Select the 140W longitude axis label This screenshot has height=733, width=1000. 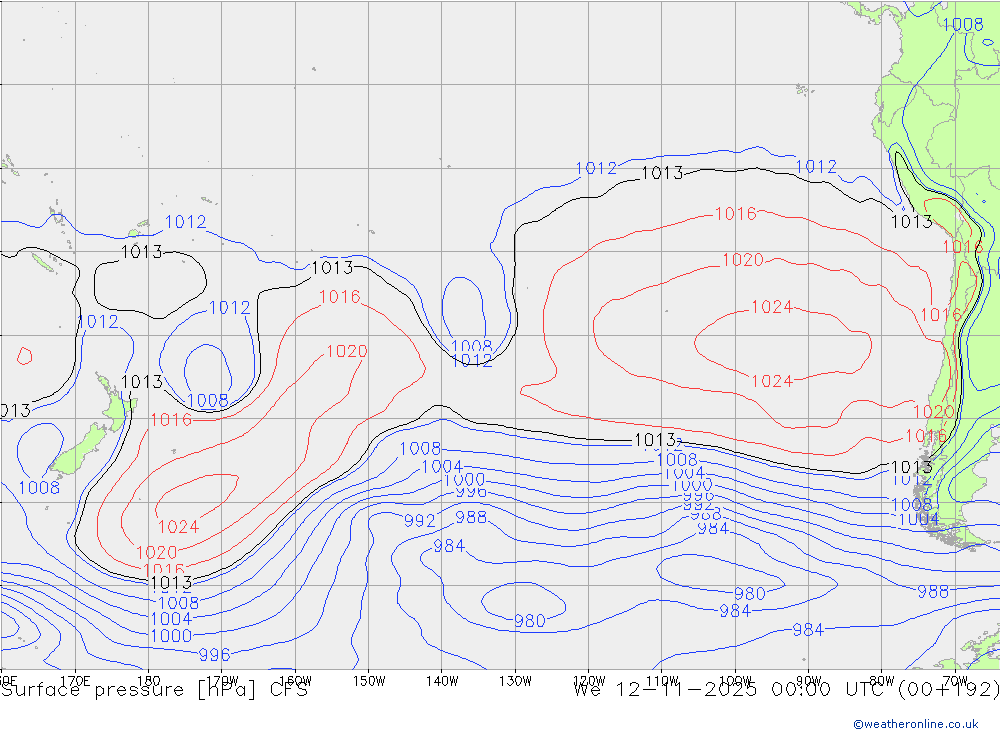pos(441,680)
